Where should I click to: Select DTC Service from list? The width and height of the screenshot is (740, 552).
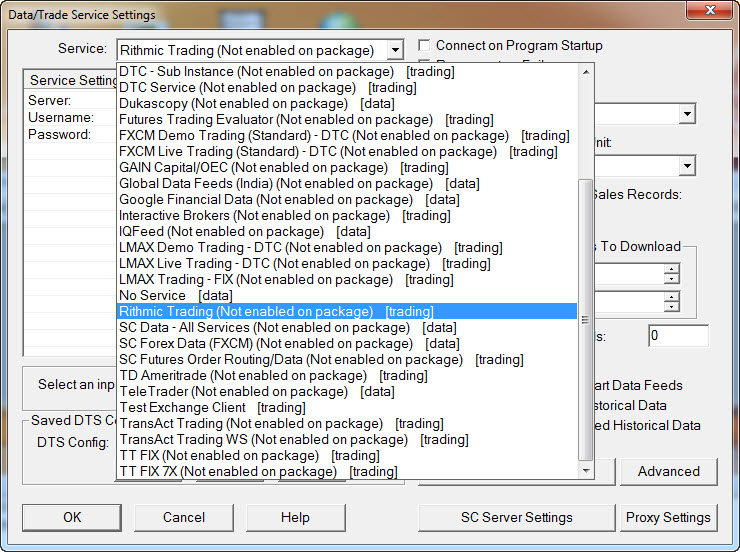coord(346,88)
